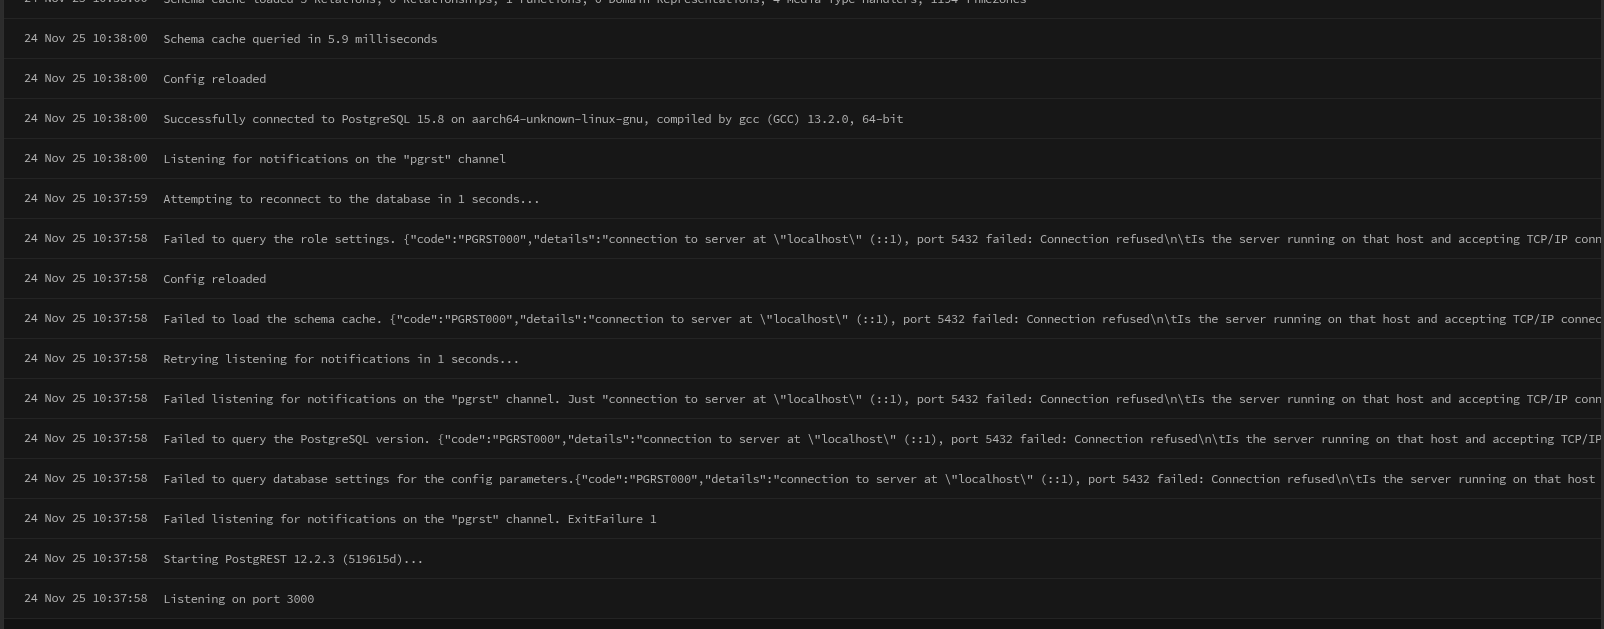Click the "Starting PostgREST 12.2.3" log message
The width and height of the screenshot is (1604, 629).
pyautogui.click(x=293, y=559)
